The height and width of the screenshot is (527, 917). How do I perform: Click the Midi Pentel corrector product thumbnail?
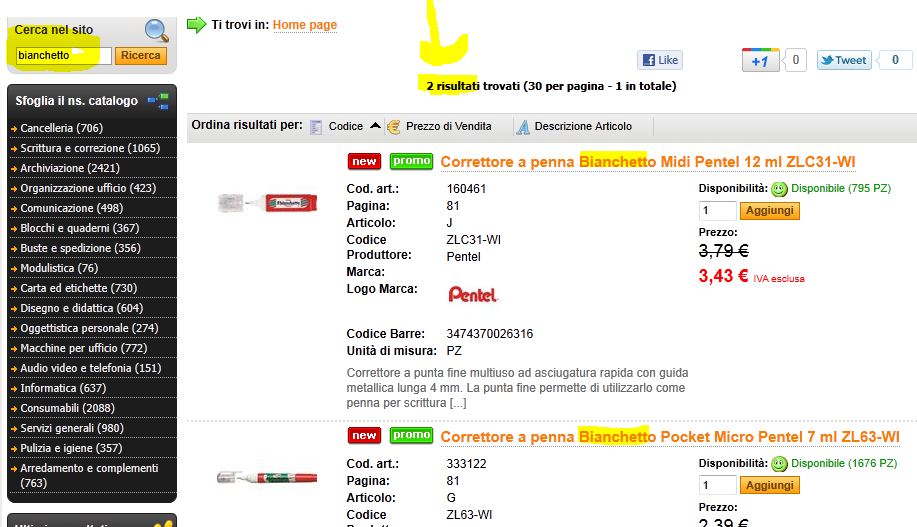pyautogui.click(x=267, y=203)
